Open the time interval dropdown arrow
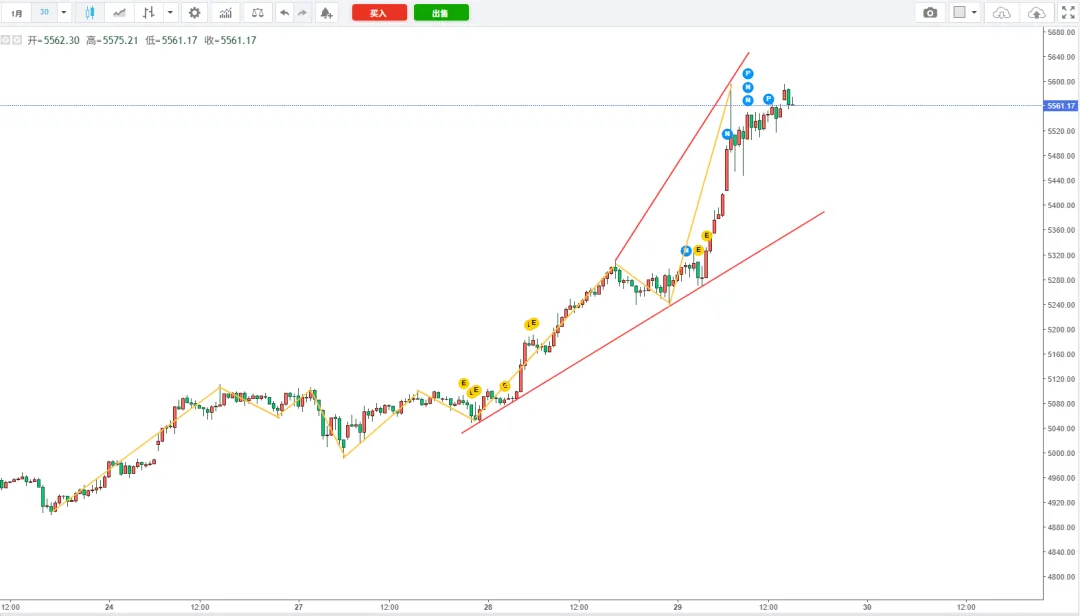Image resolution: width=1080 pixels, height=616 pixels. (63, 12)
